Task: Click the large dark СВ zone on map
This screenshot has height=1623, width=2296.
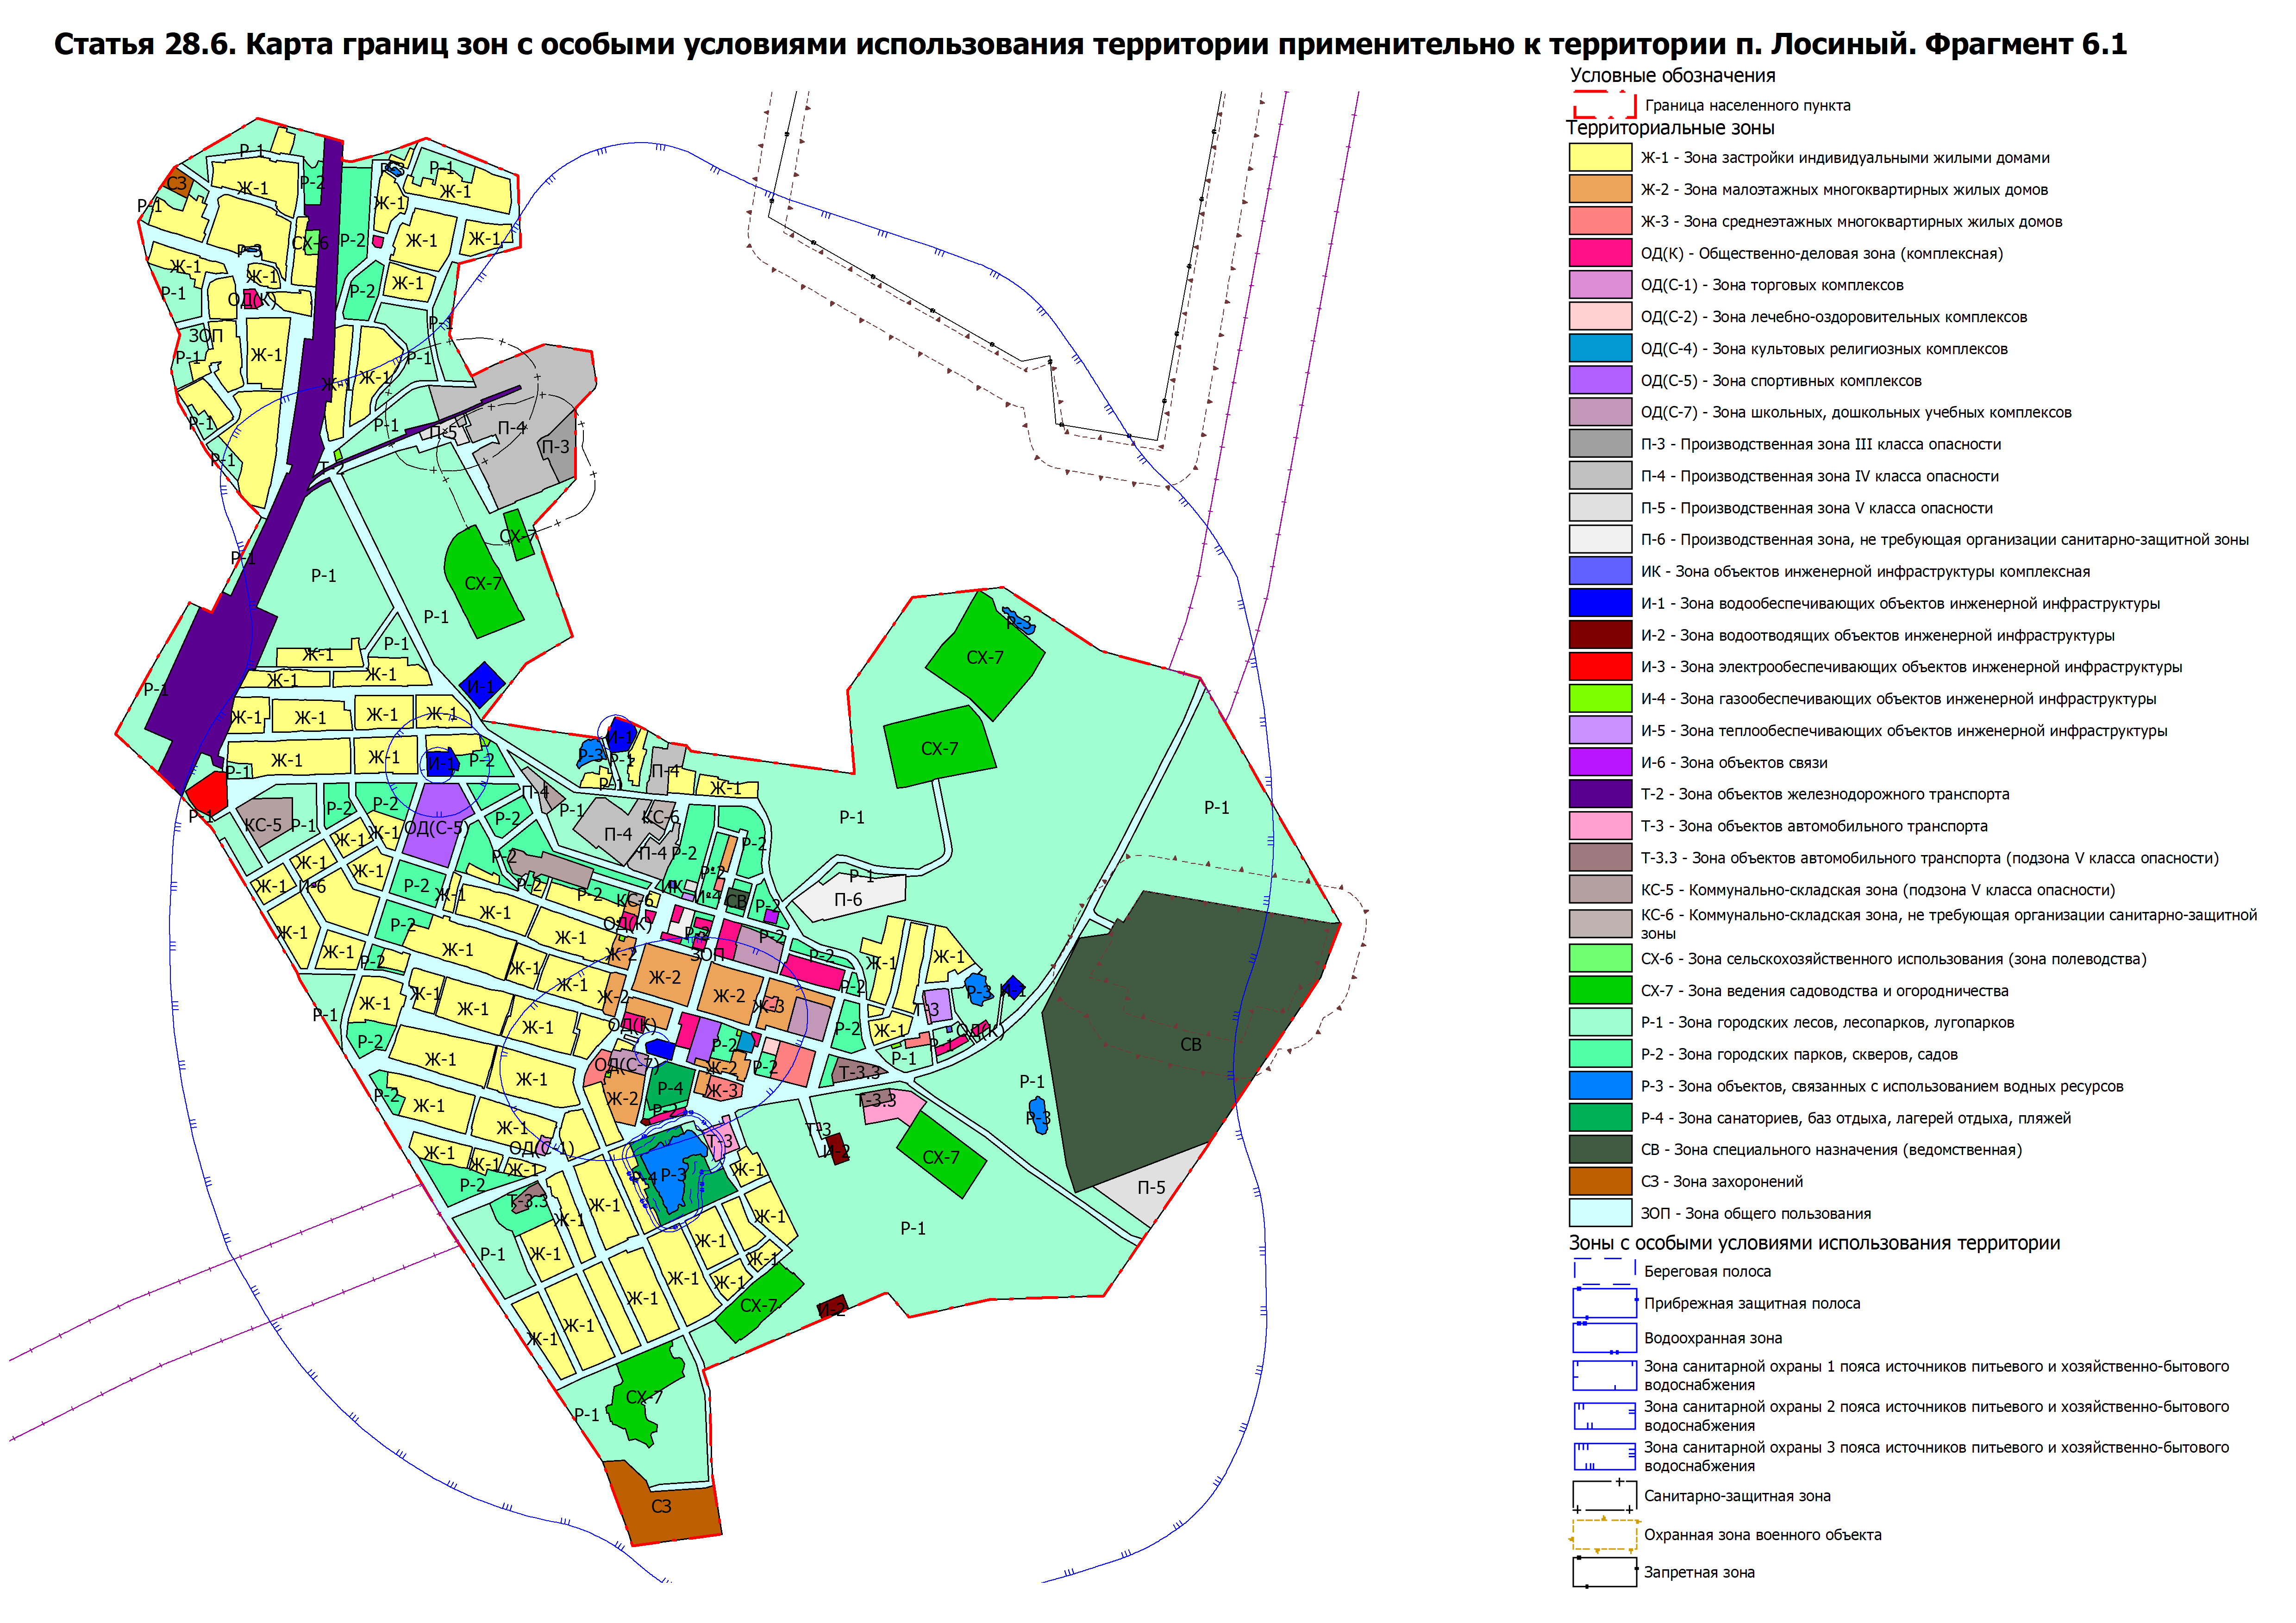Action: click(x=1190, y=1044)
